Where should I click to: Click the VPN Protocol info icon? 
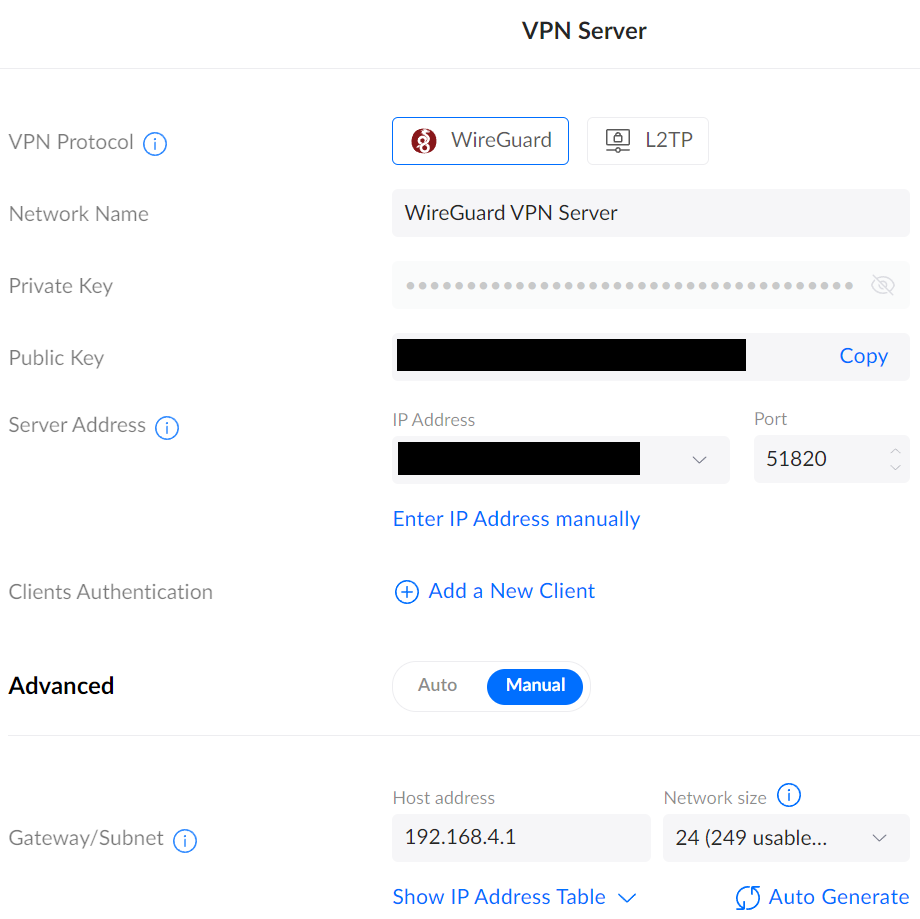pyautogui.click(x=155, y=143)
